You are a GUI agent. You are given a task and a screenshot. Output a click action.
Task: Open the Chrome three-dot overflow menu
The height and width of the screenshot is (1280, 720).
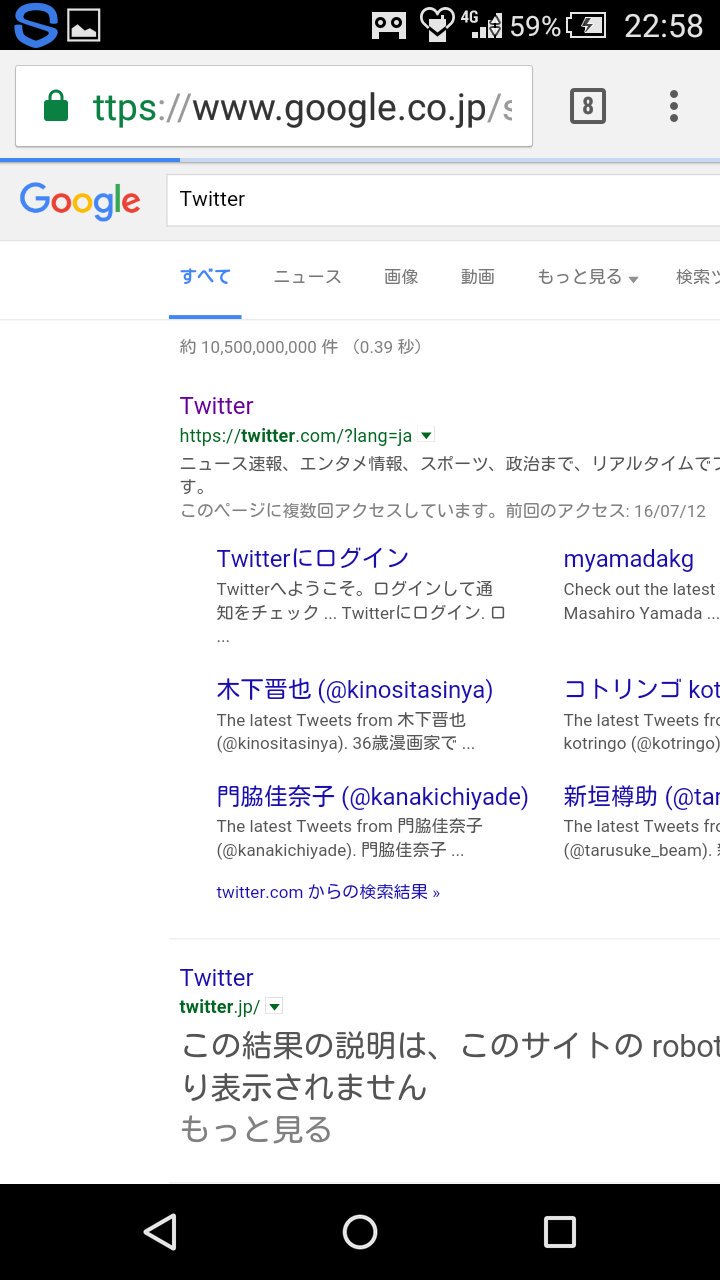(674, 106)
